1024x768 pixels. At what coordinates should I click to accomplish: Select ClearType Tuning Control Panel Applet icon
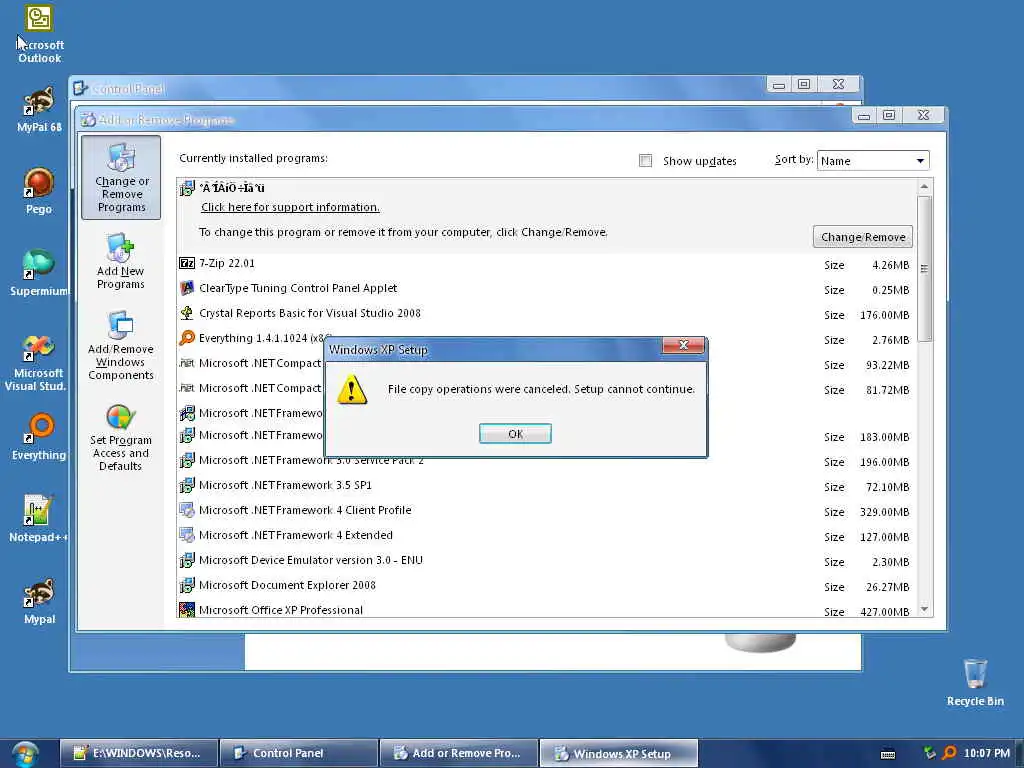tap(187, 288)
